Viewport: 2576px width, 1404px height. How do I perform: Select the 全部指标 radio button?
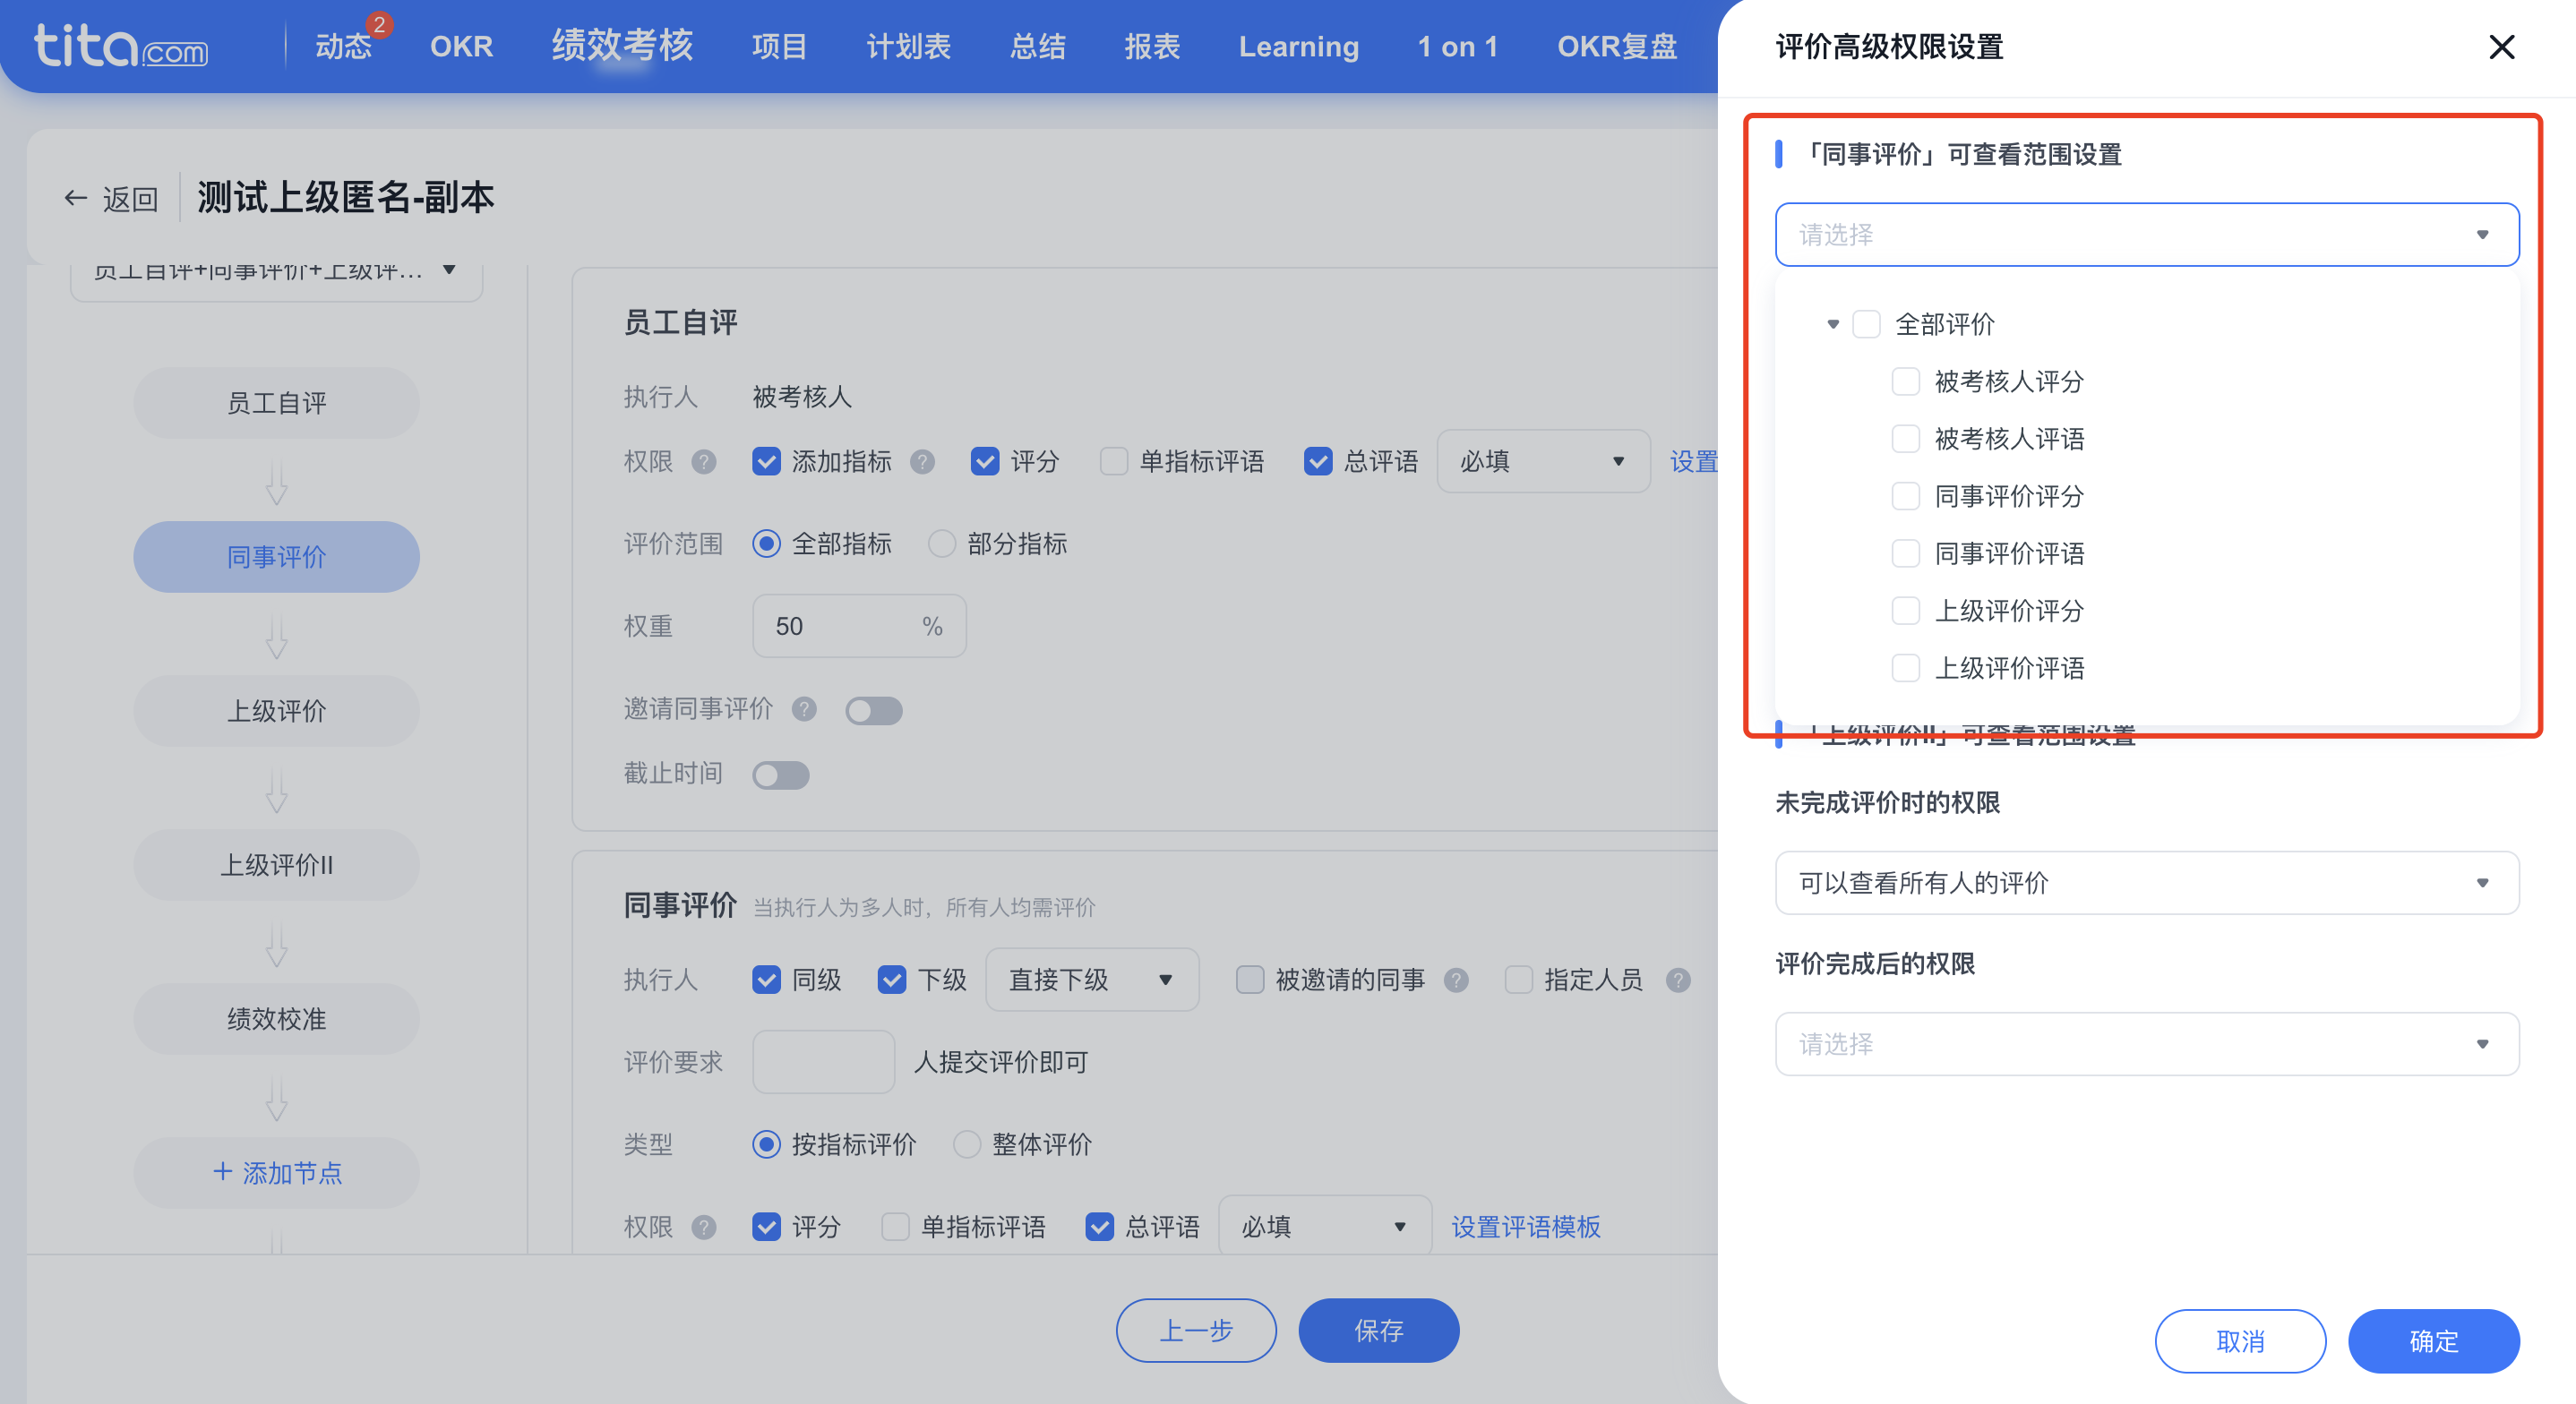pos(766,544)
